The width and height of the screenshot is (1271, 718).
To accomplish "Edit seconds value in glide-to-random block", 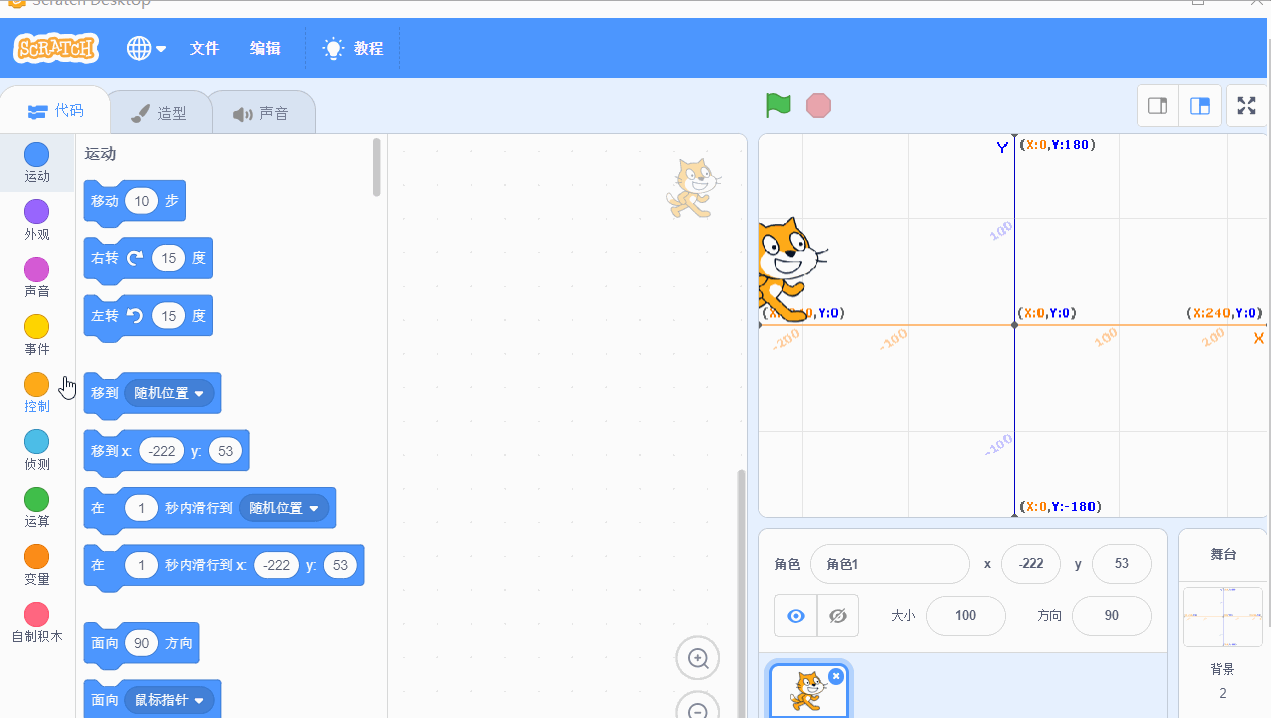I will [x=141, y=508].
